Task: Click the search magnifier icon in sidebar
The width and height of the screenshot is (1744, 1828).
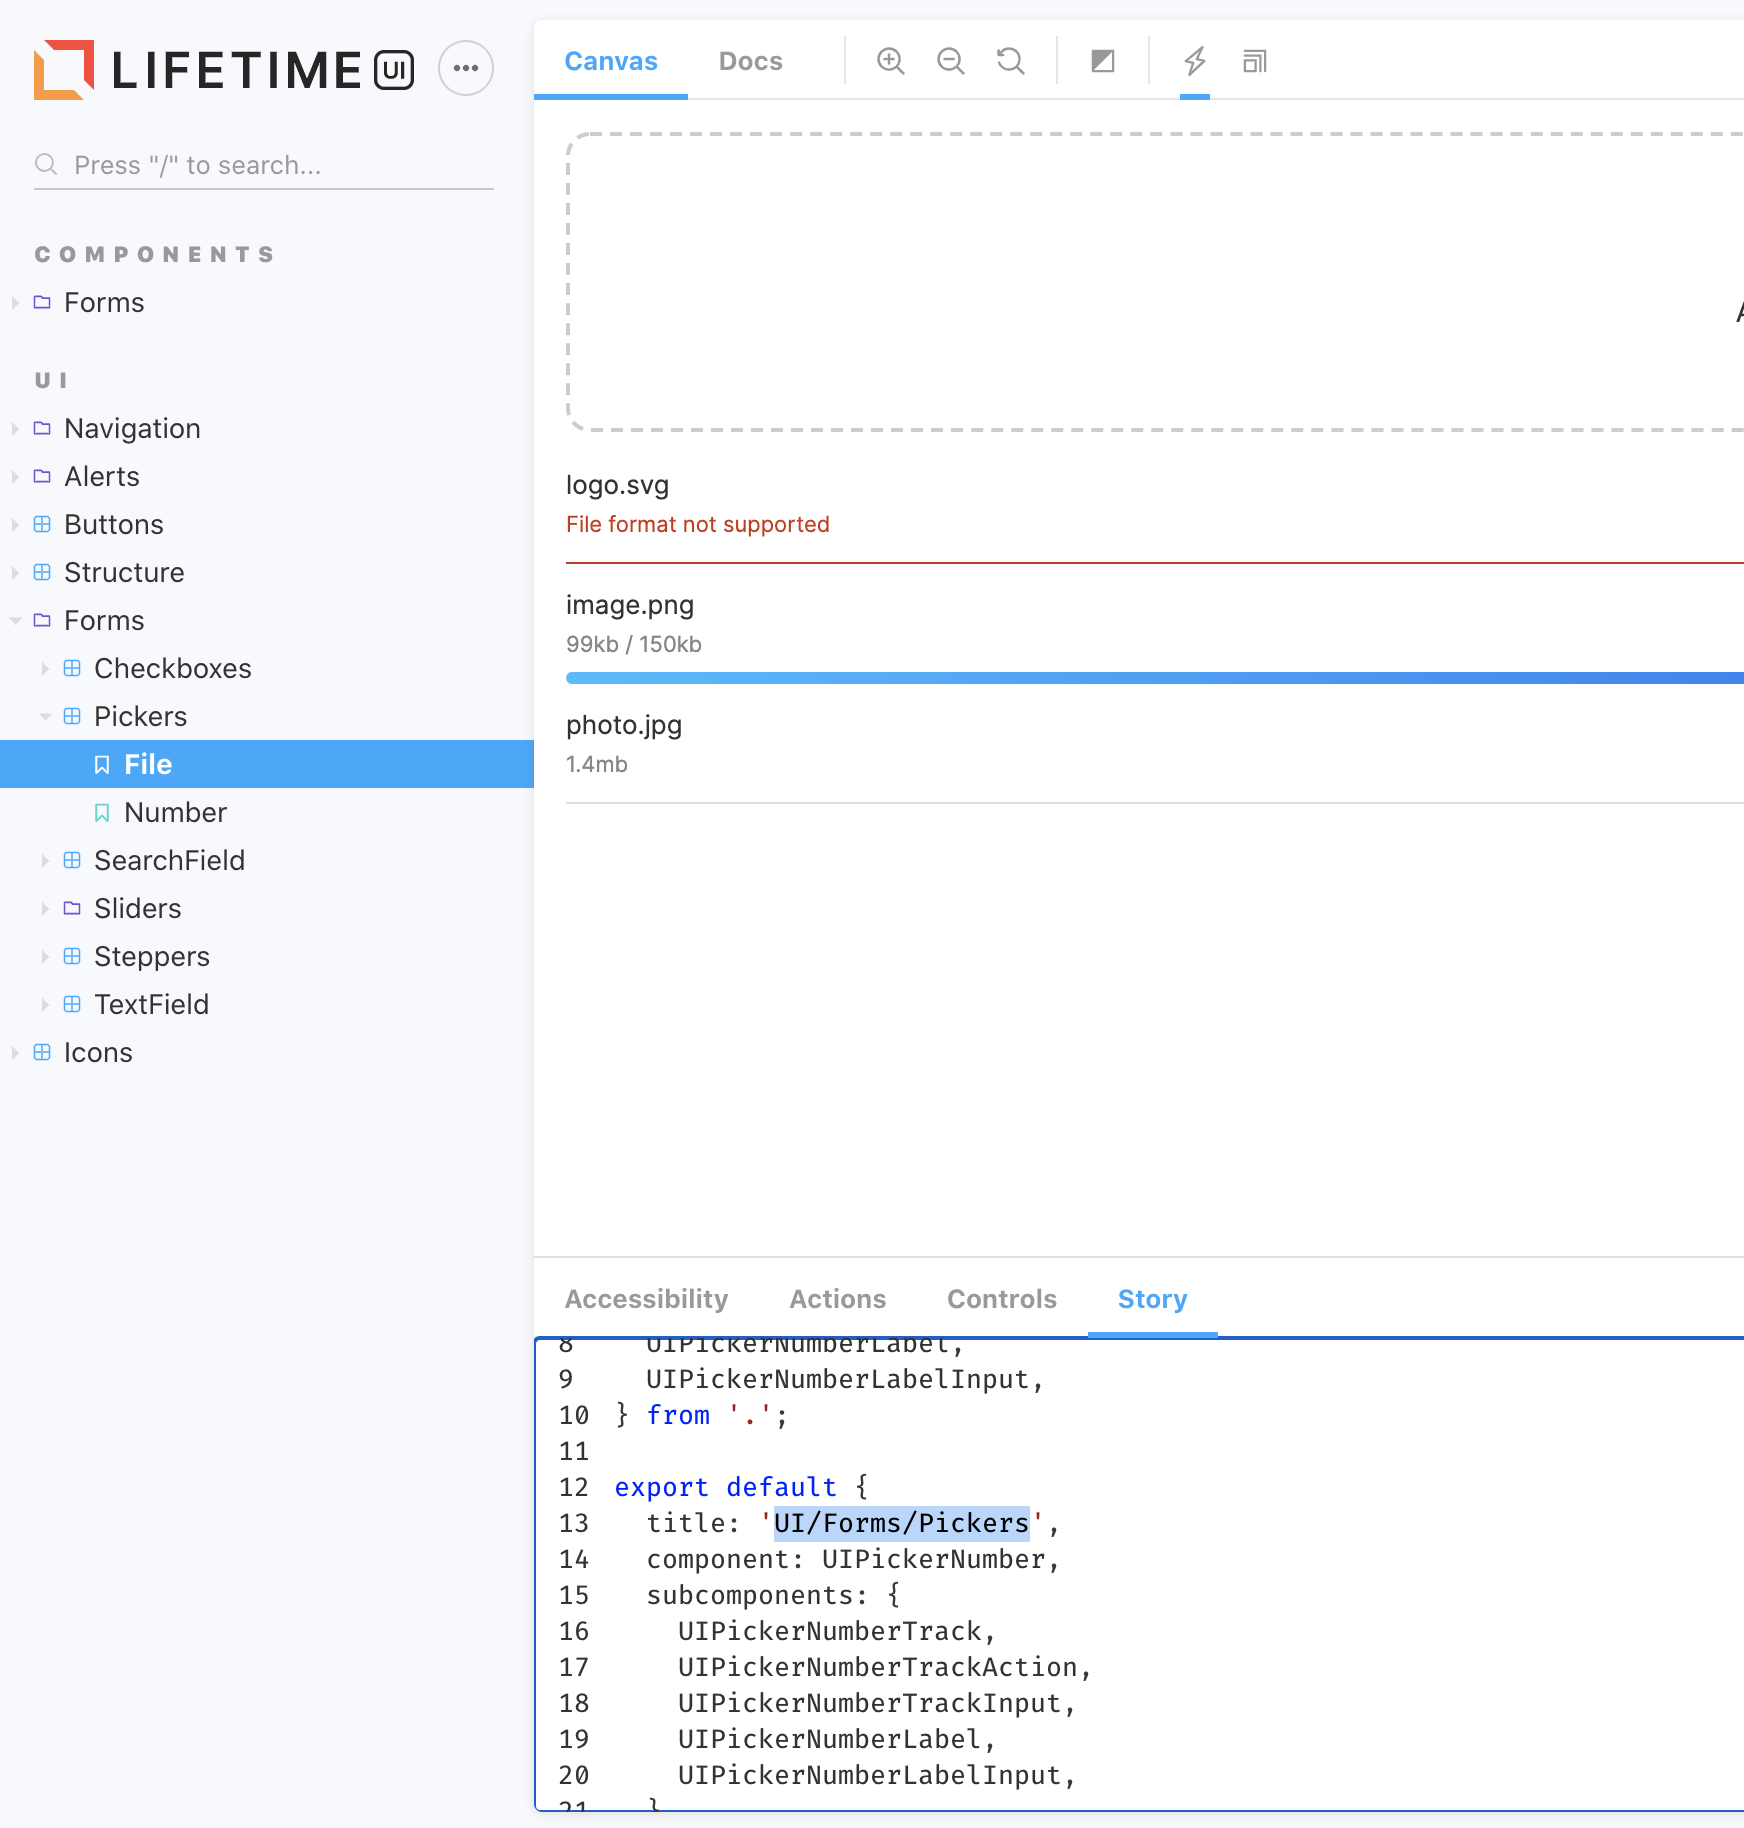Action: (46, 164)
